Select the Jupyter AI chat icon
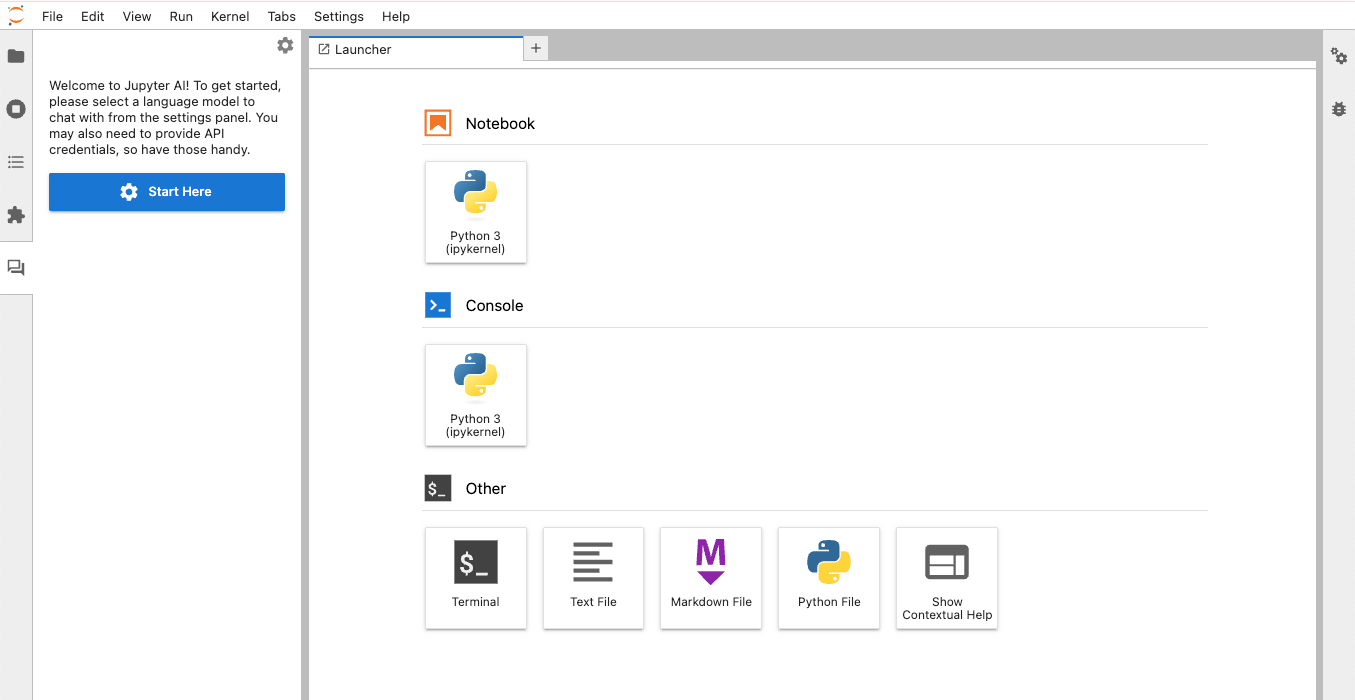Image resolution: width=1355 pixels, height=700 pixels. click(16, 268)
